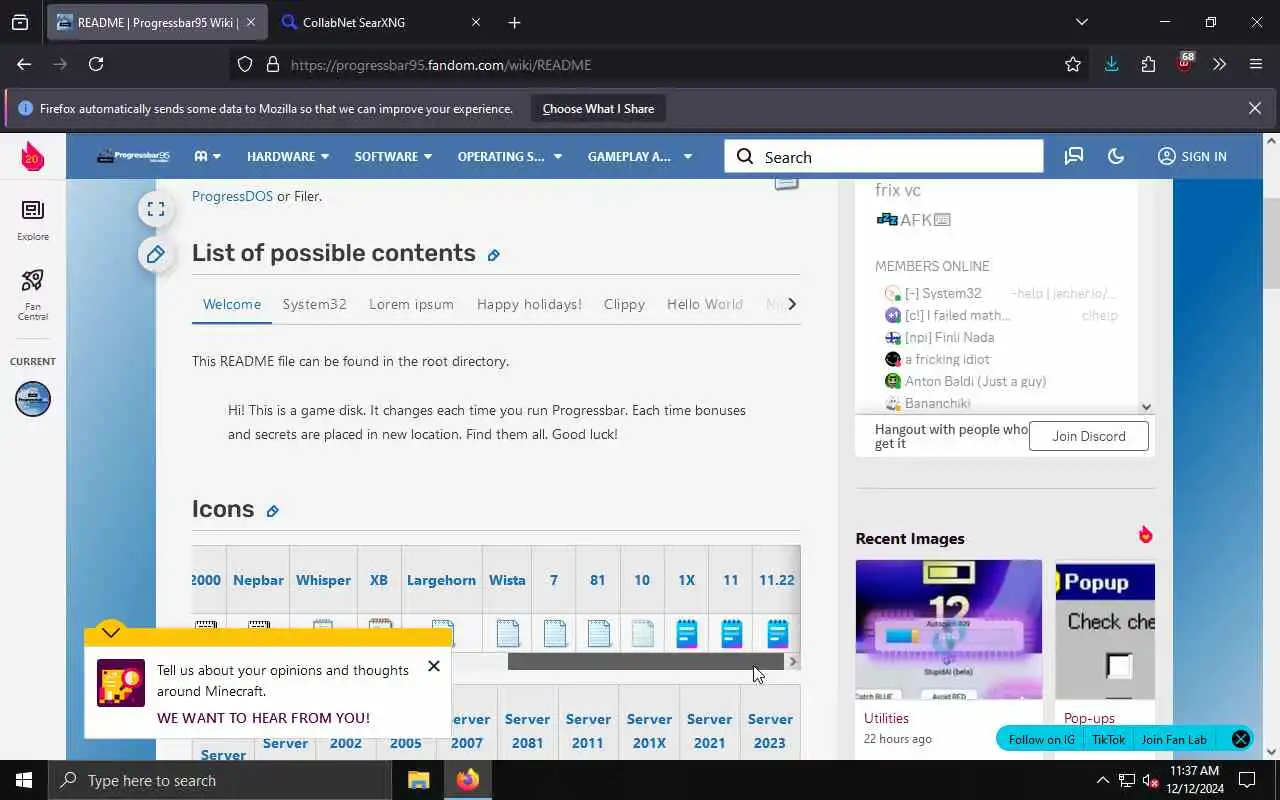The width and height of the screenshot is (1280, 800).
Task: Open WE WANT TO HEAR FROM YOU link
Action: click(263, 718)
